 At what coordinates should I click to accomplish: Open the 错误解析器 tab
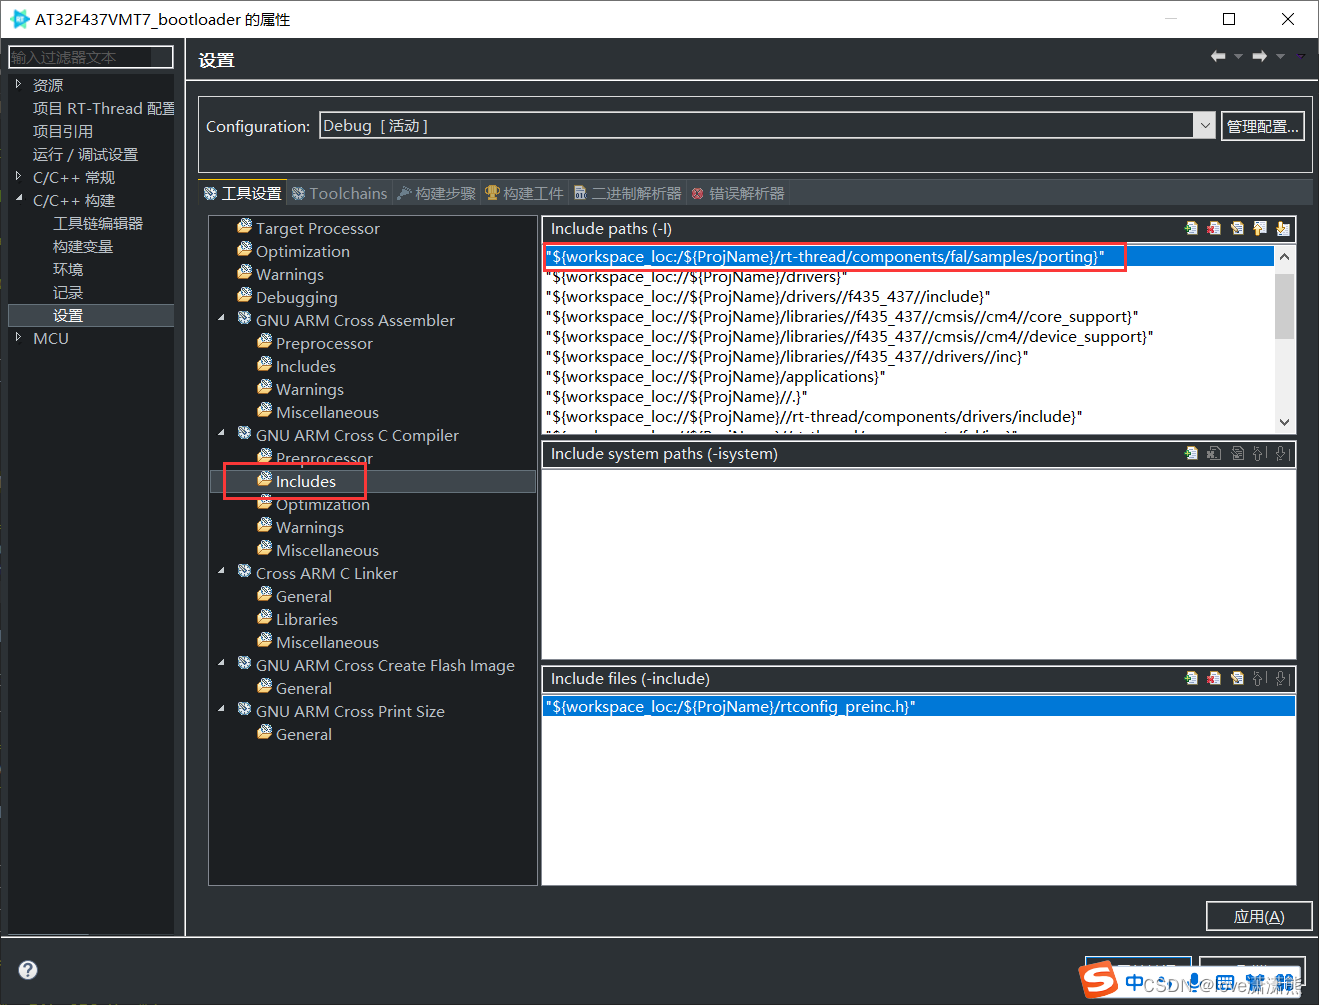point(738,193)
